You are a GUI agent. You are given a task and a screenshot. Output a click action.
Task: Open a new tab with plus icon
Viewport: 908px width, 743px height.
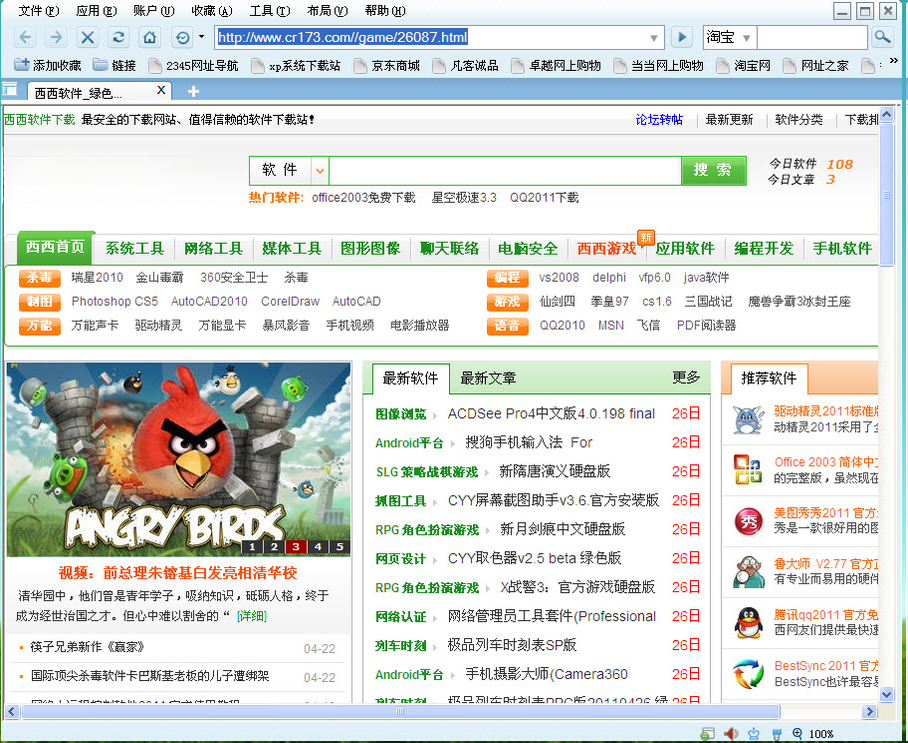point(193,91)
